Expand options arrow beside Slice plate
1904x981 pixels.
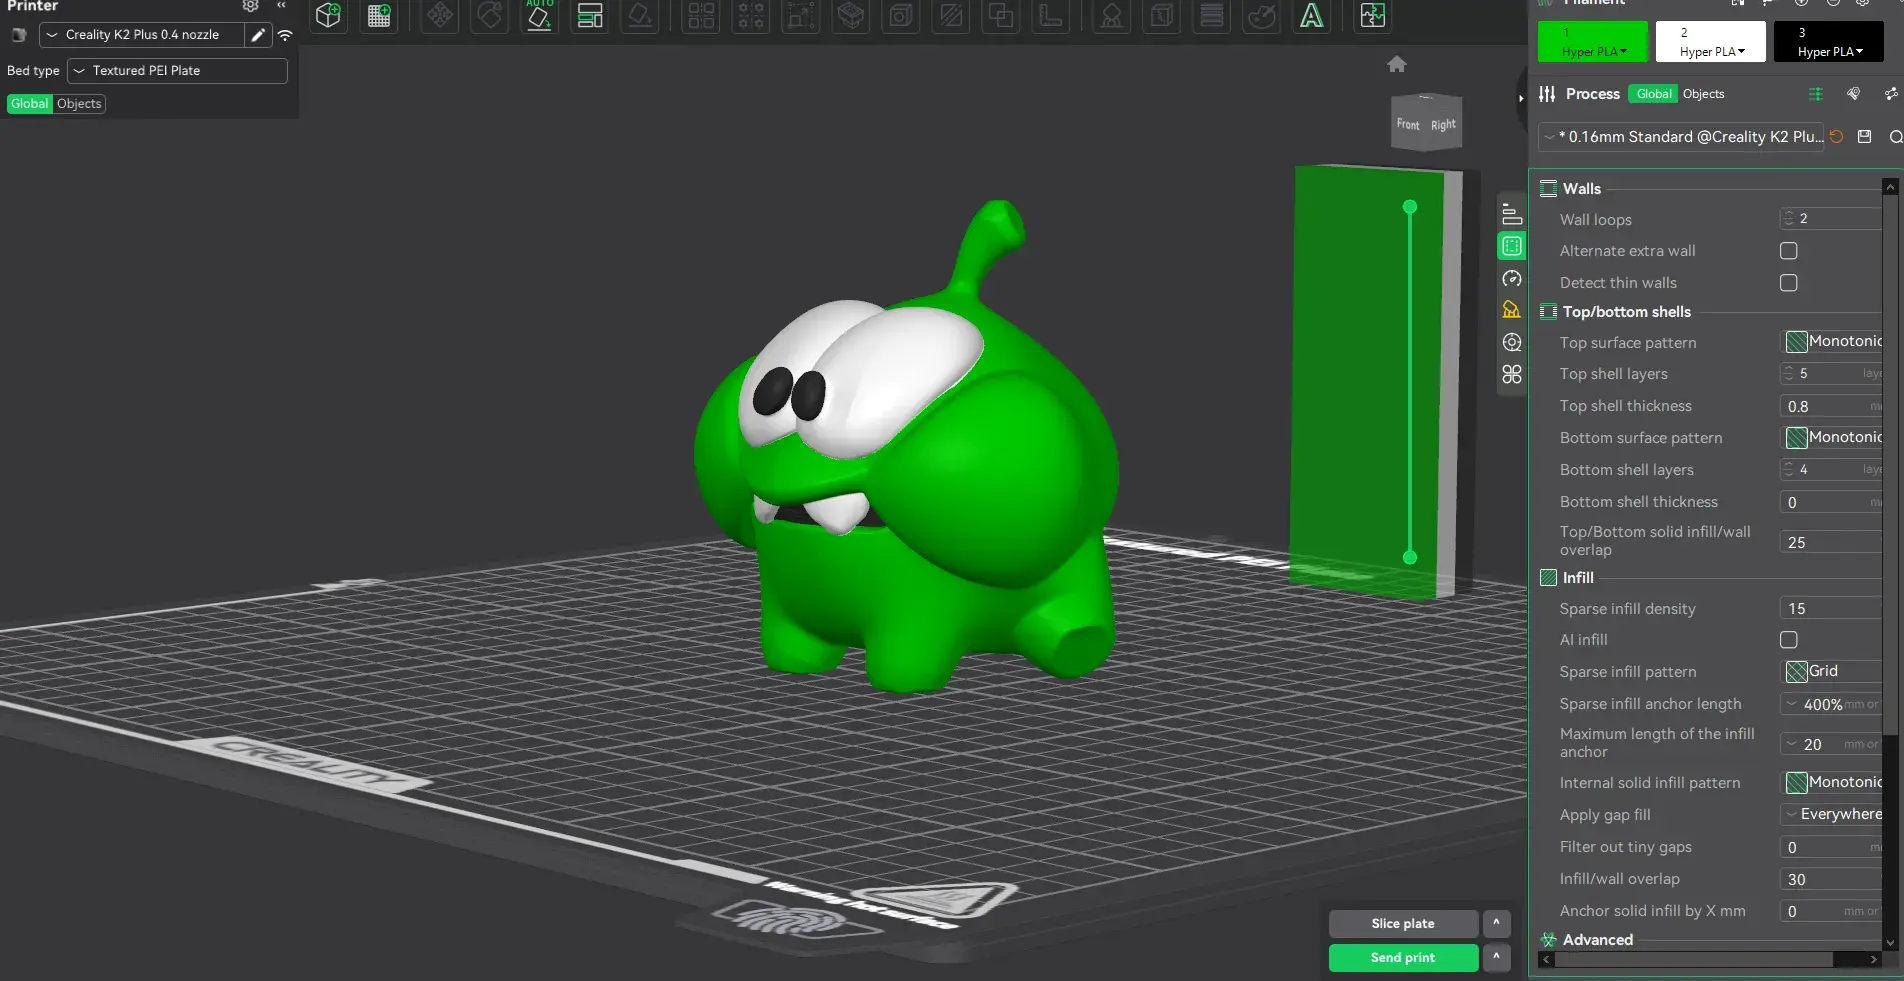point(1496,923)
